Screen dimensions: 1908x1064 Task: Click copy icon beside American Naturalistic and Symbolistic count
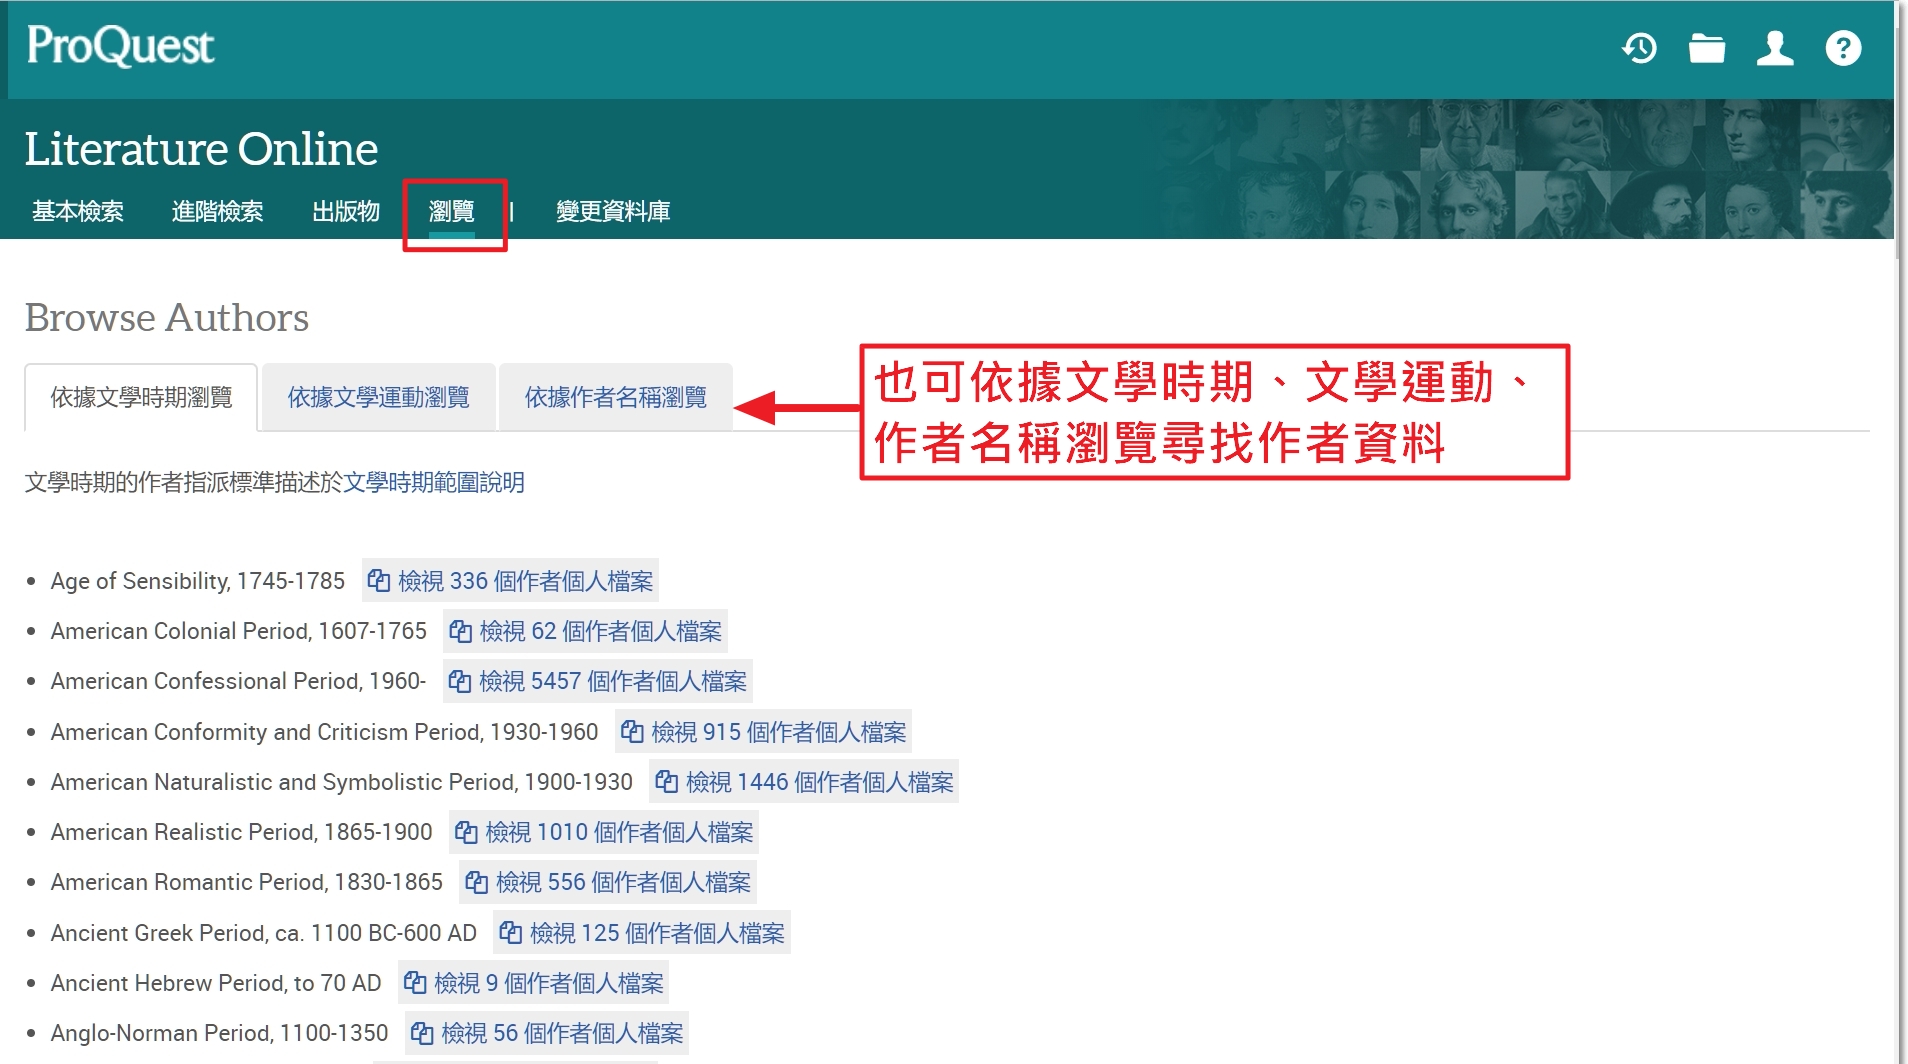tap(666, 782)
